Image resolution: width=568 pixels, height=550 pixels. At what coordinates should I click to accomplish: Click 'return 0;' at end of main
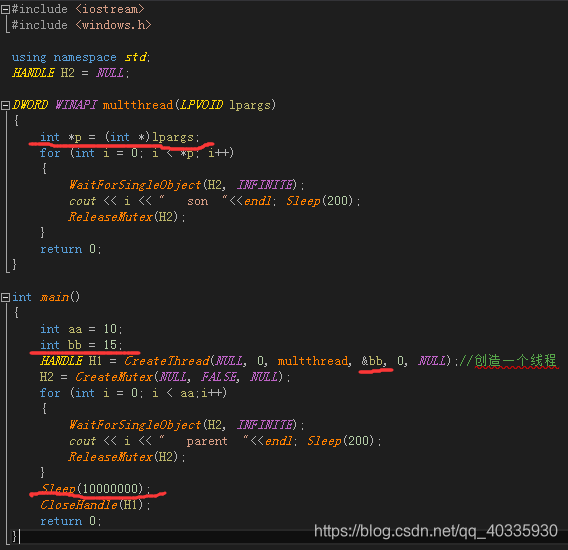click(x=71, y=521)
